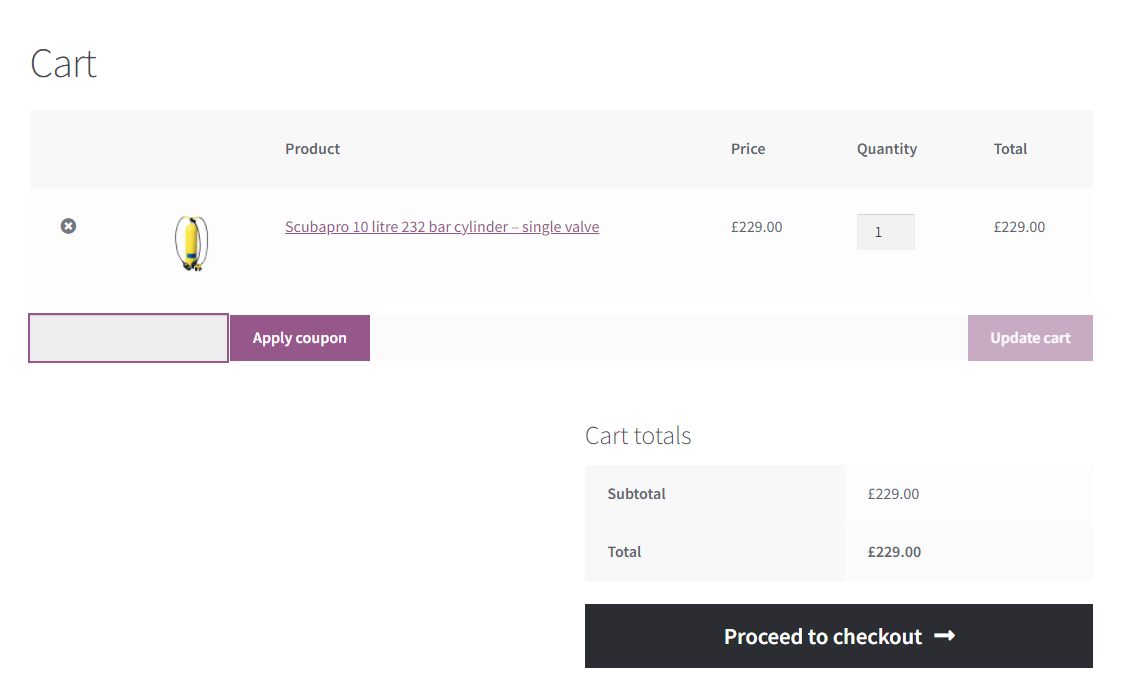Focus the quantity input field
Screen dimensions: 1143x697
[x=886, y=232]
